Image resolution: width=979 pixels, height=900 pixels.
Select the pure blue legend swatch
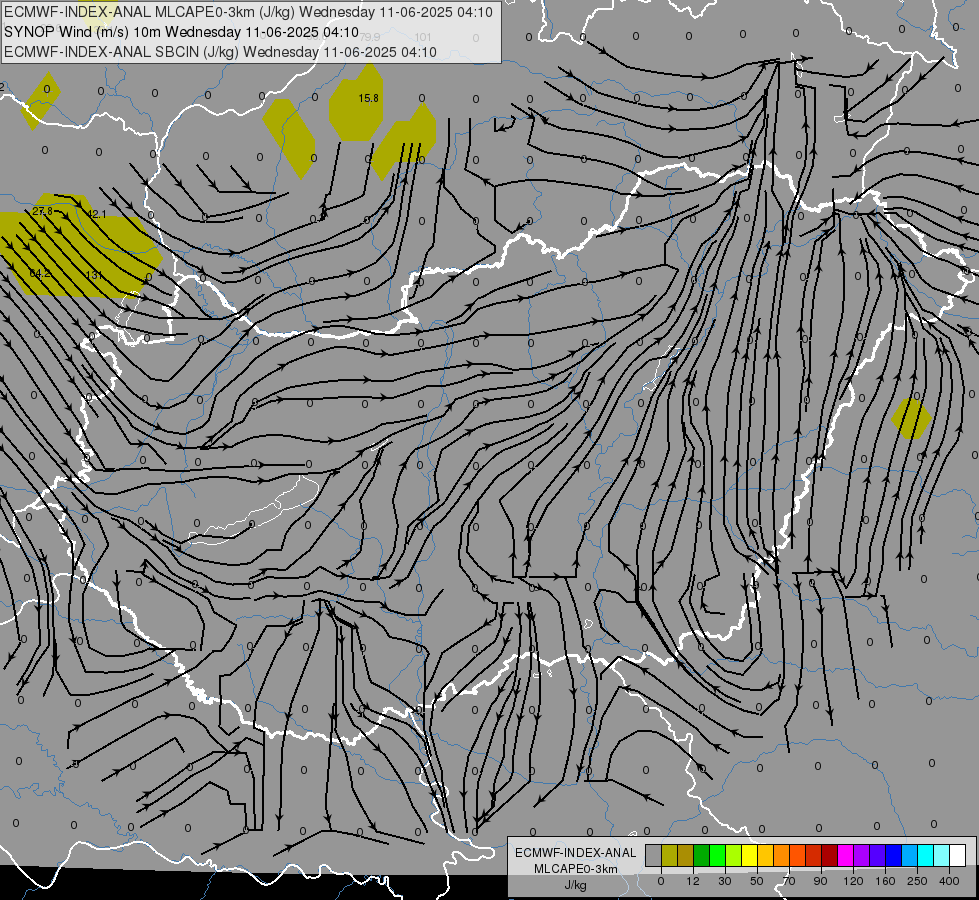tap(894, 856)
